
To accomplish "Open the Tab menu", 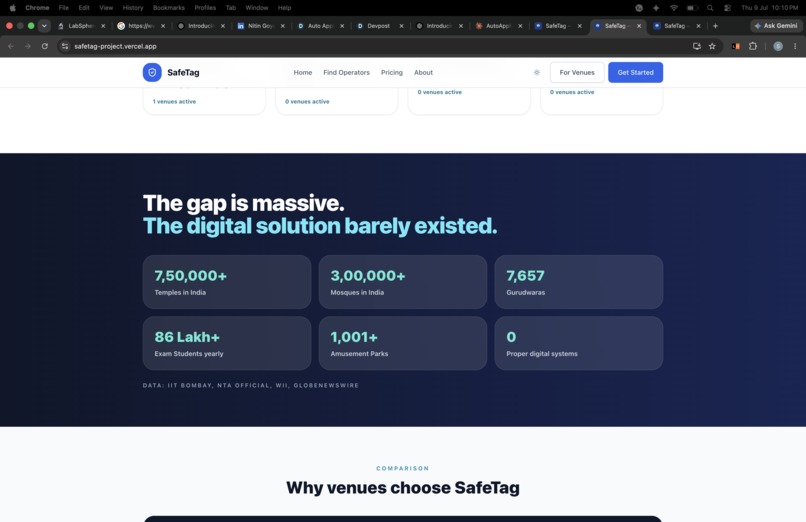I will tap(231, 8).
